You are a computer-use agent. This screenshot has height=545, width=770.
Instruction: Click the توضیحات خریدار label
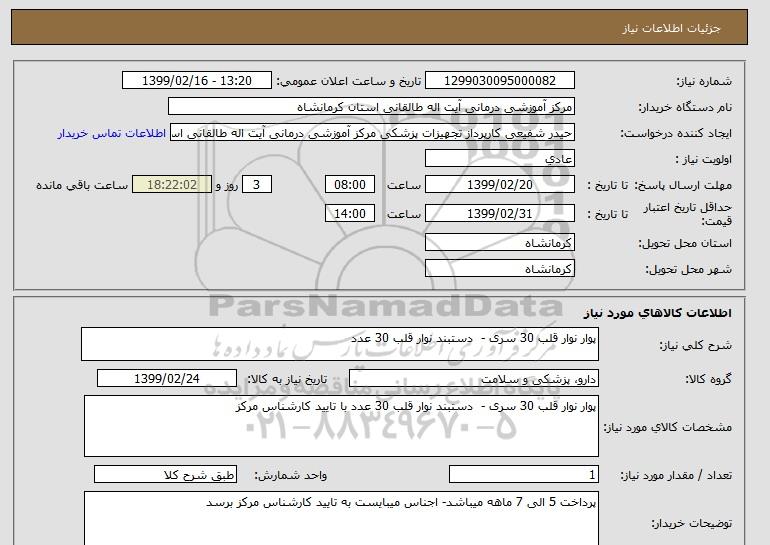(691, 523)
